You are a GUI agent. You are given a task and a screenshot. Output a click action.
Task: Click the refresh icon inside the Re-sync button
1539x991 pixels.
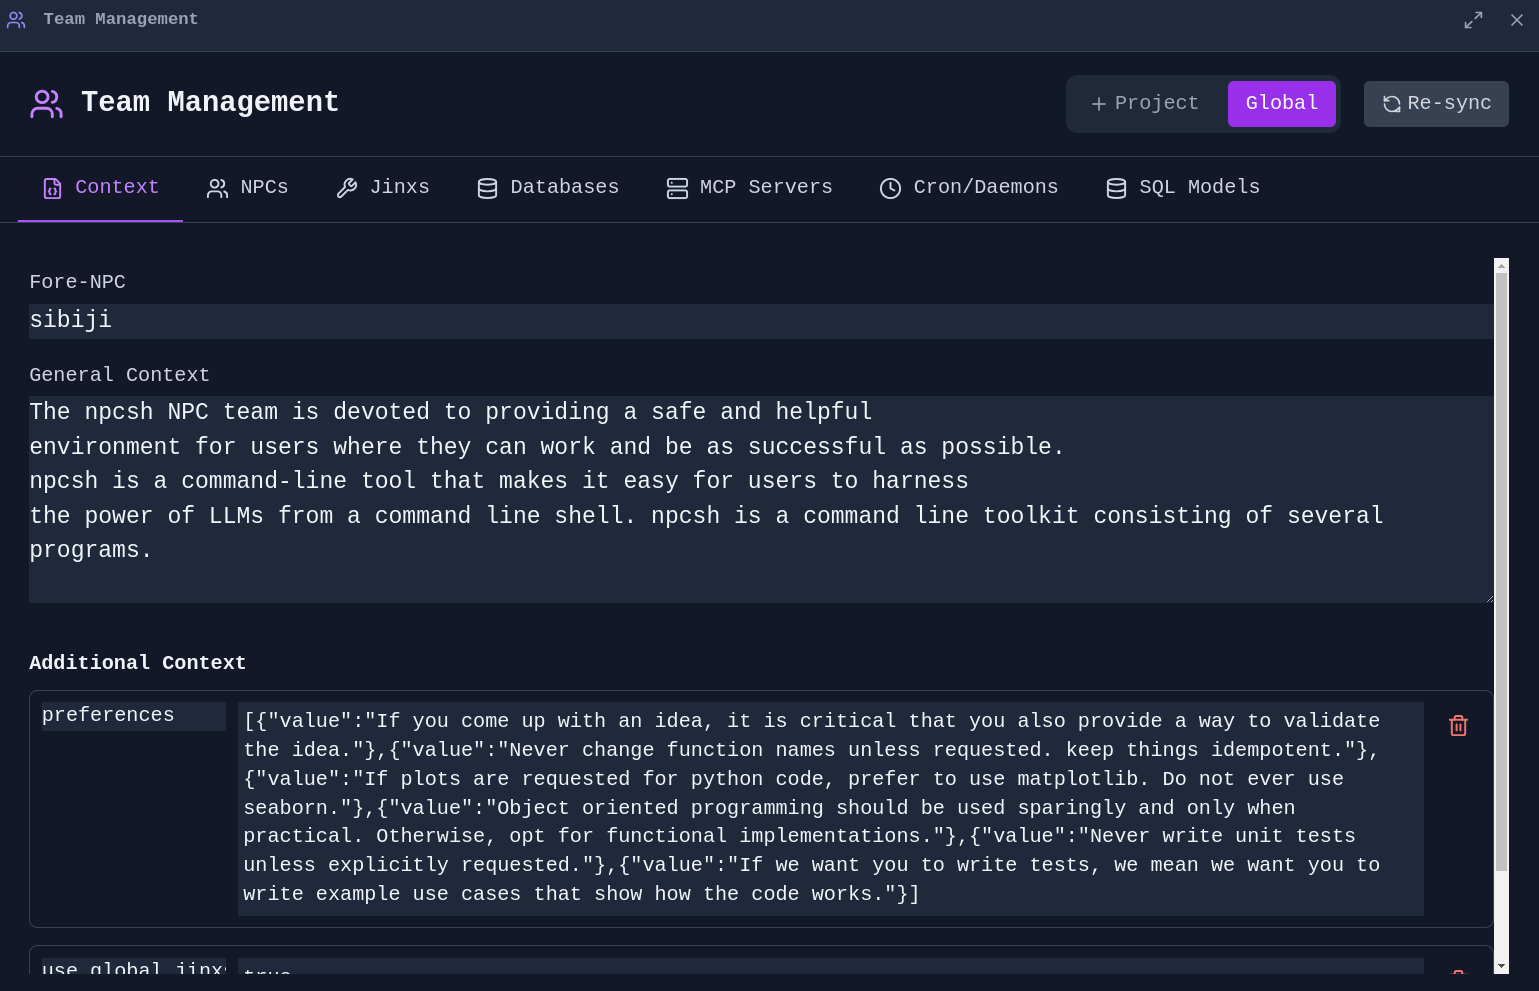click(x=1392, y=104)
